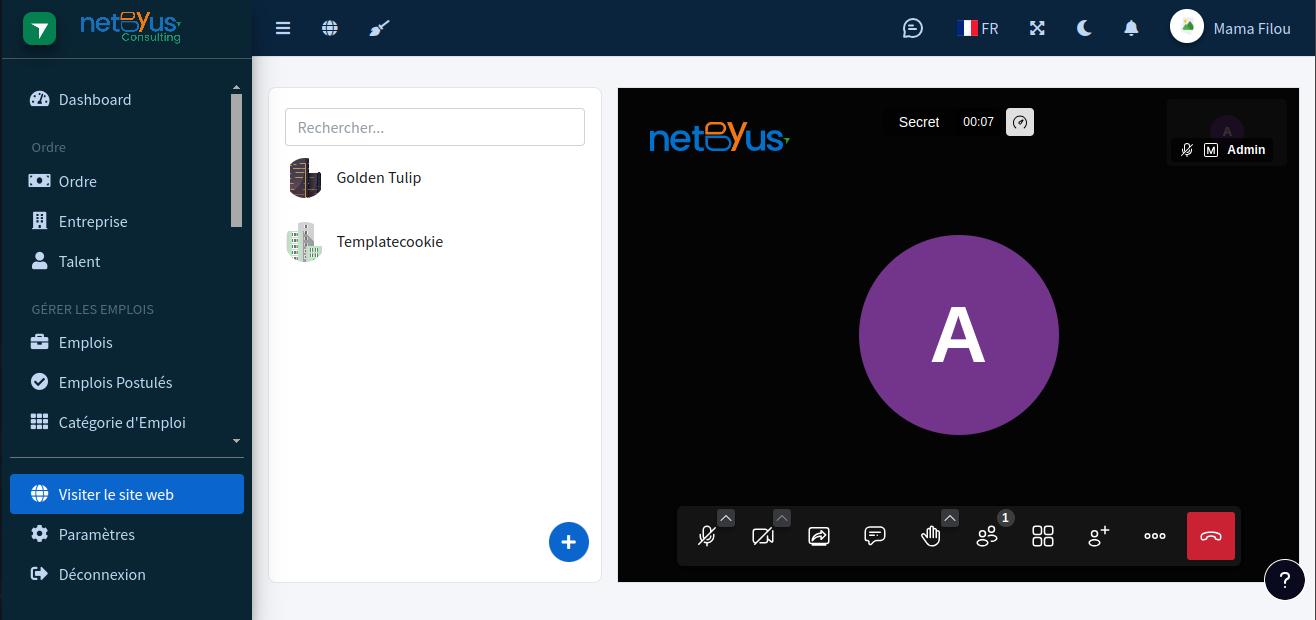Viewport: 1316px width, 620px height.
Task: Unmute the microphone
Action: [x=707, y=536]
